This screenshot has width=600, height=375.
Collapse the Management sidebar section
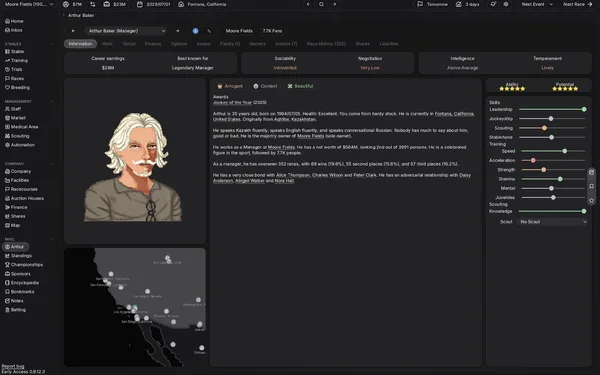(52, 101)
